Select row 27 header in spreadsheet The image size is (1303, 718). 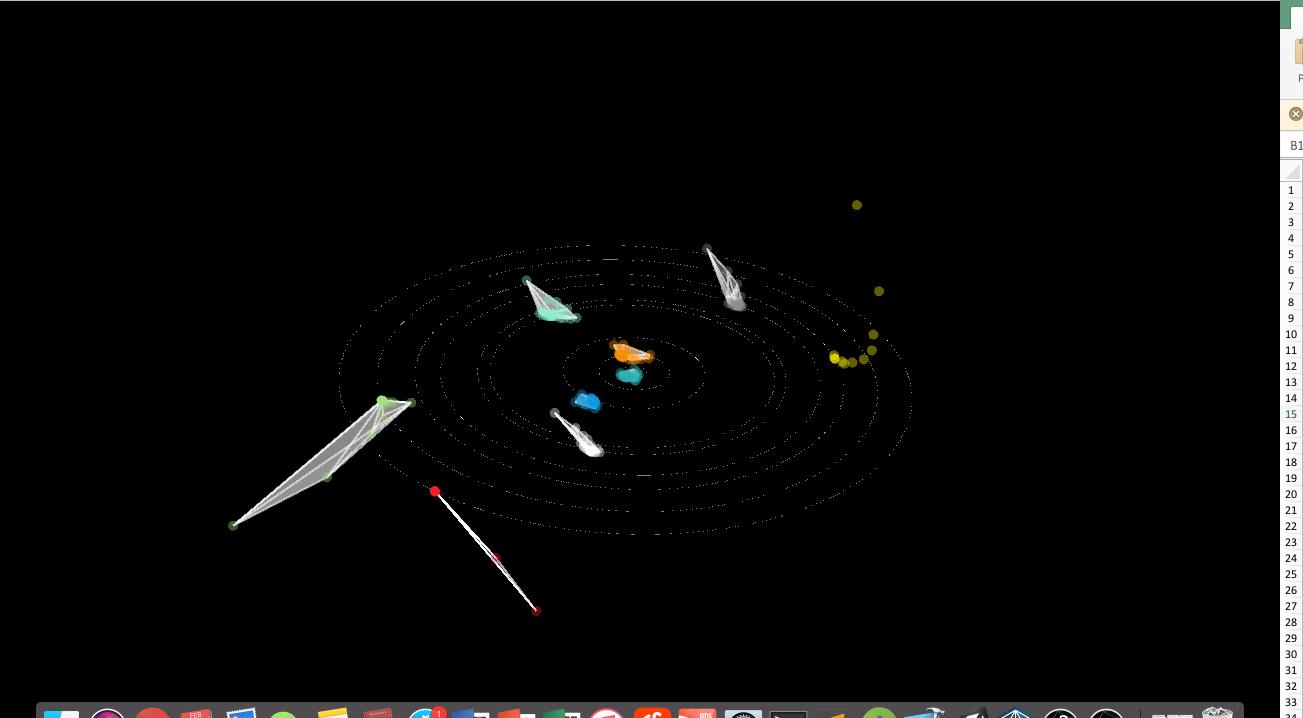(x=1291, y=606)
